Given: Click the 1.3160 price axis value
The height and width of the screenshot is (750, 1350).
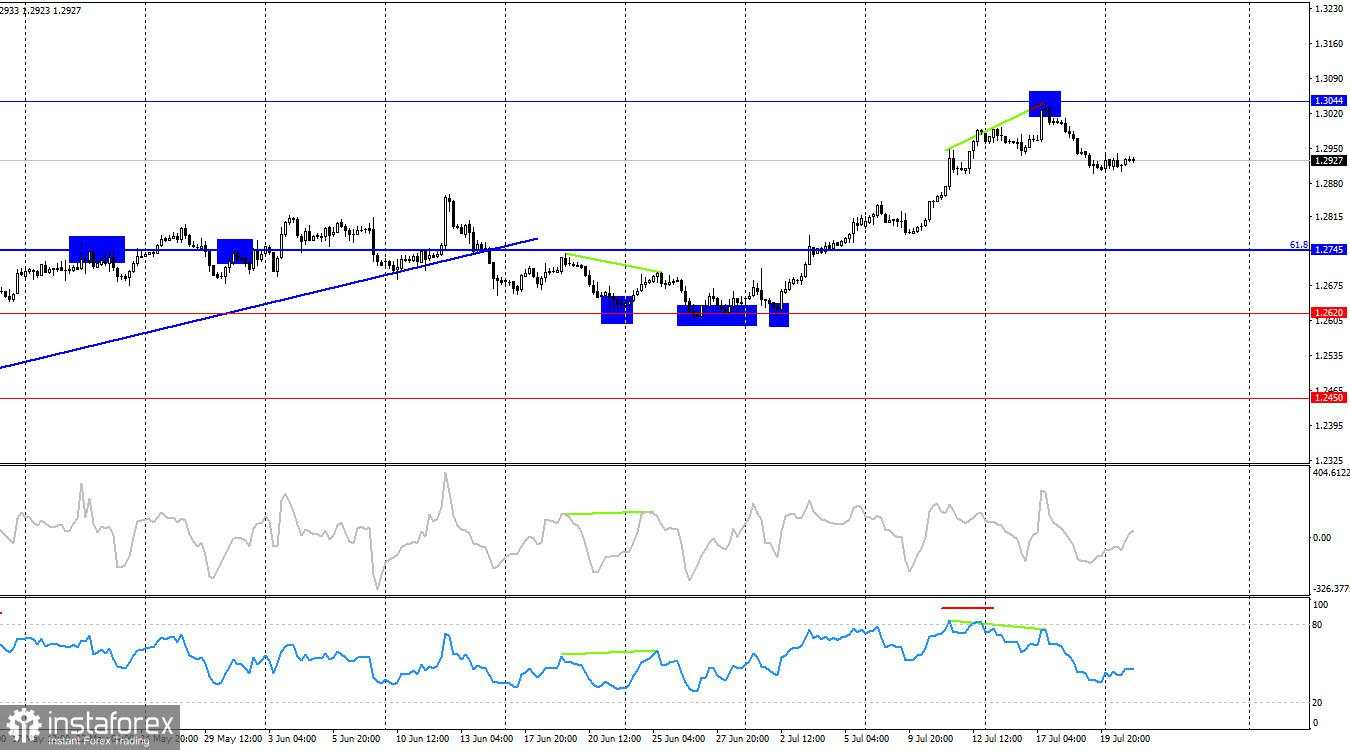Looking at the screenshot, I should pyautogui.click(x=1329, y=44).
